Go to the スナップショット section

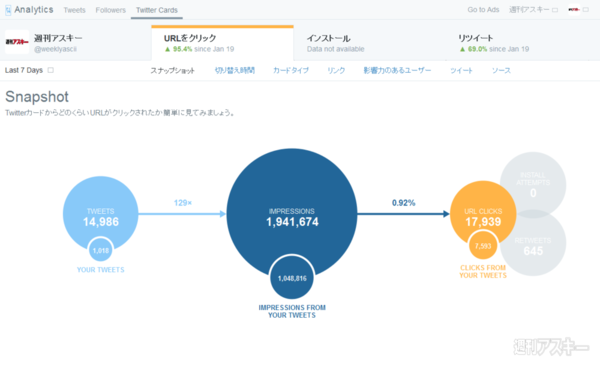(172, 70)
